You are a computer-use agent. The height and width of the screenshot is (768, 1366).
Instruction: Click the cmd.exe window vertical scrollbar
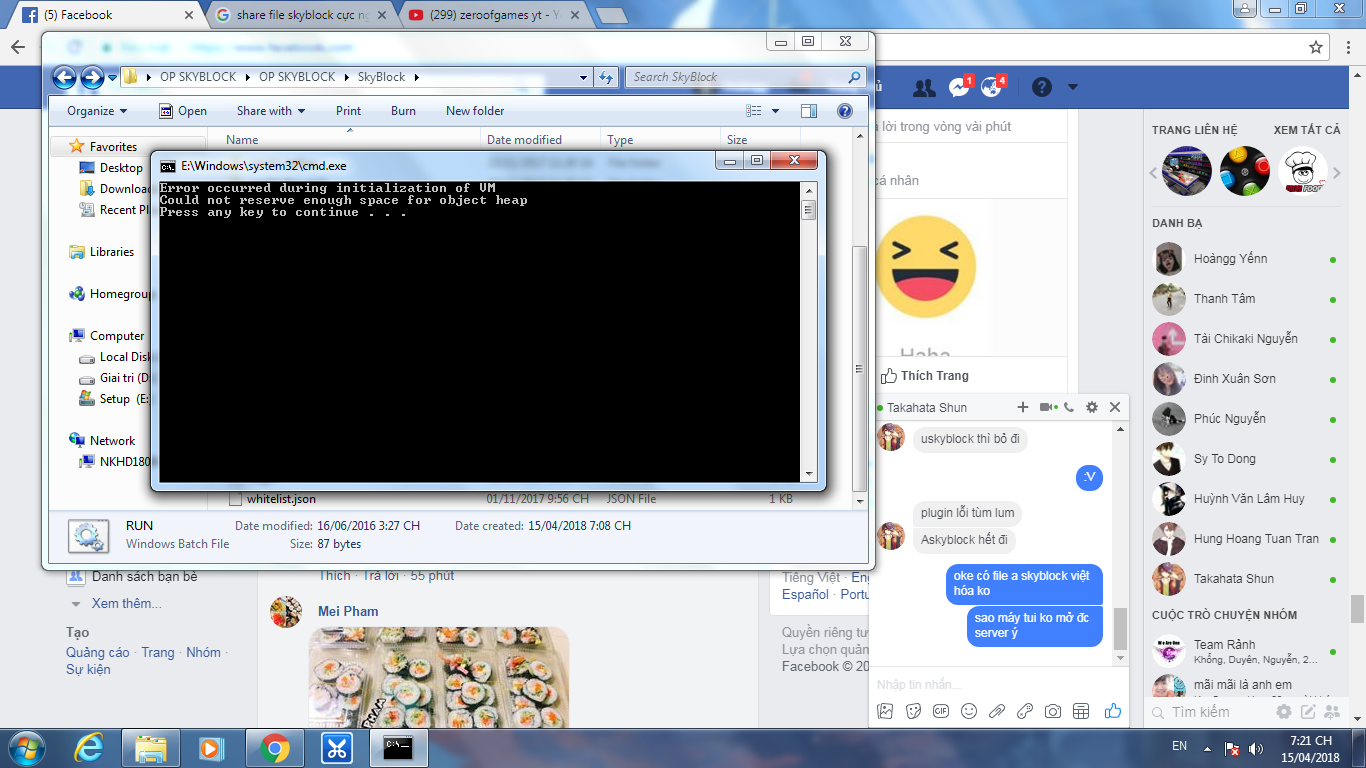808,331
